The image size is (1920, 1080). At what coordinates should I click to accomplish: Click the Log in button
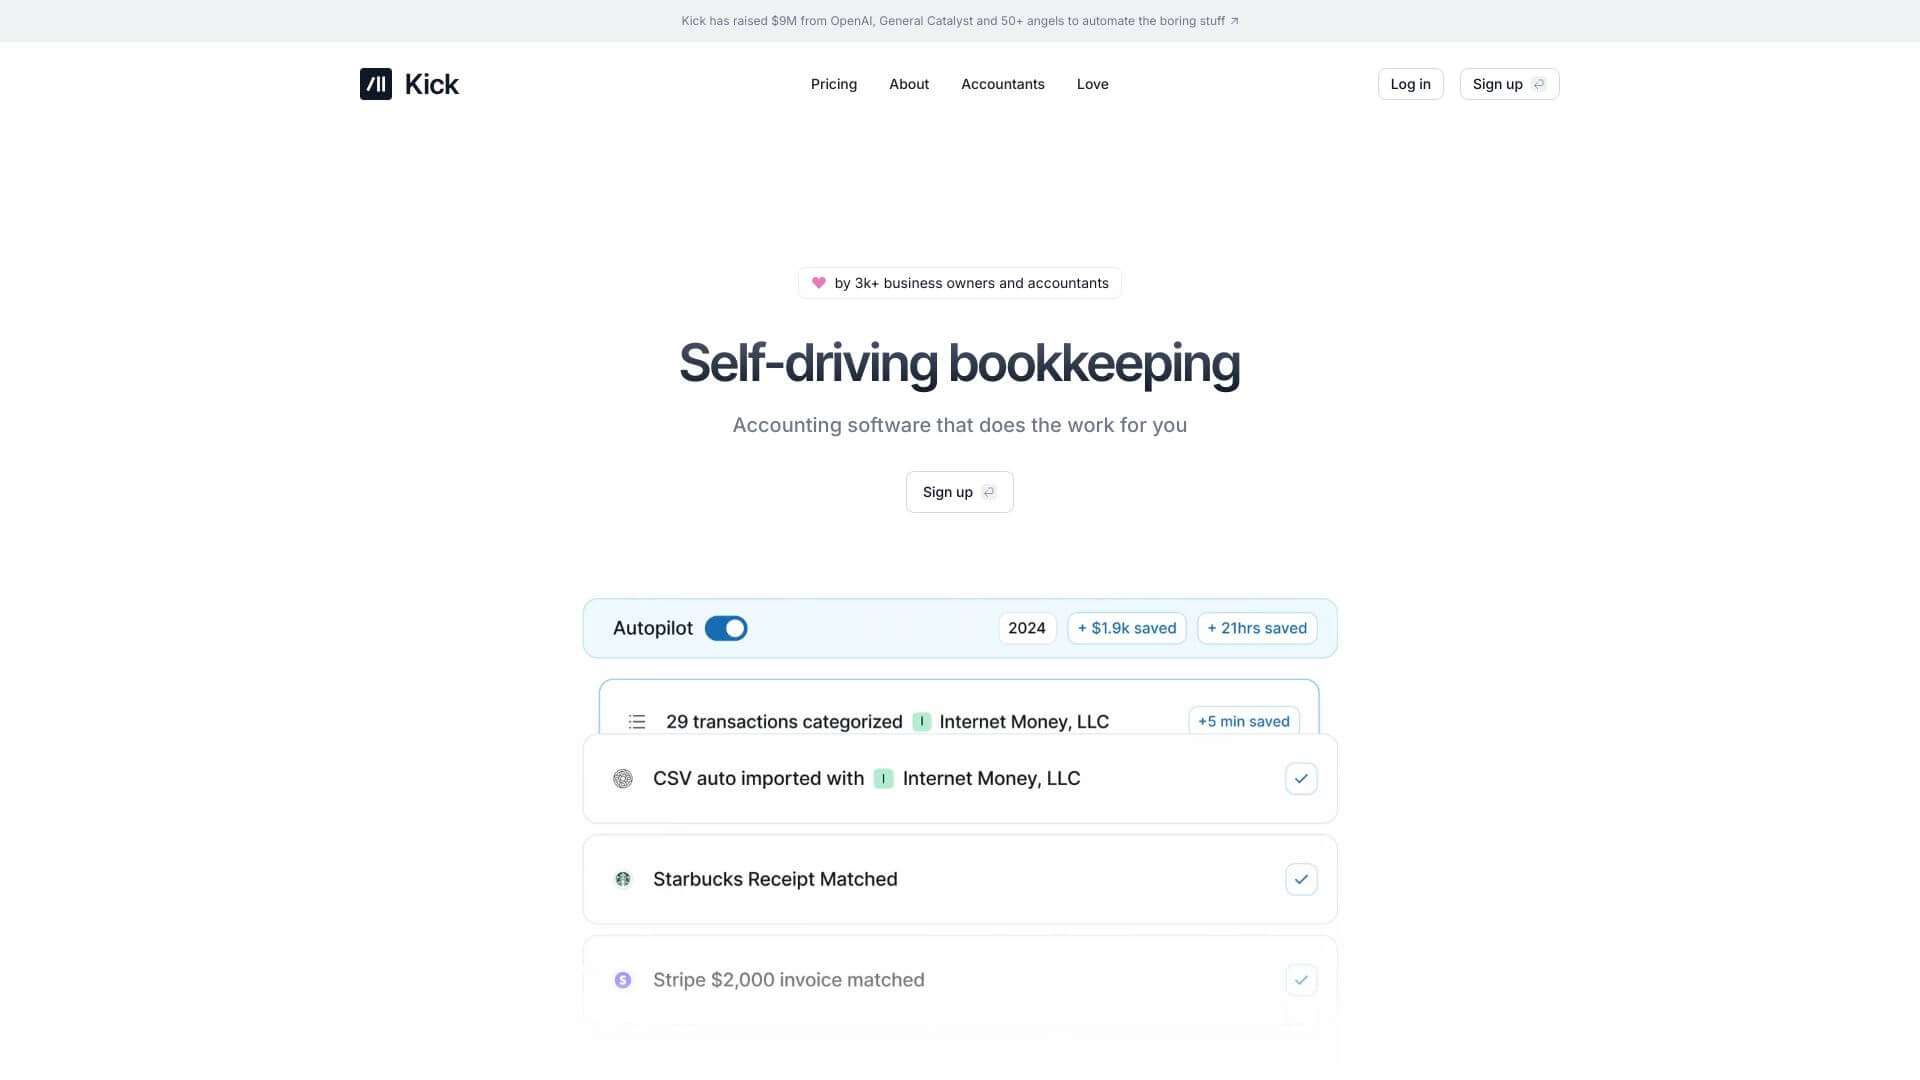coord(1410,84)
